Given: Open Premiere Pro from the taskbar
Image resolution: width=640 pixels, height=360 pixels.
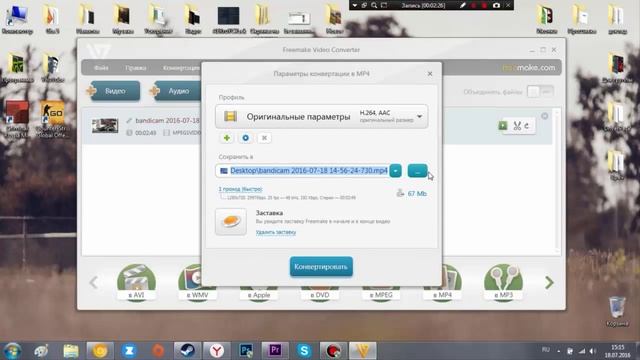Looking at the screenshot, I should 275,351.
